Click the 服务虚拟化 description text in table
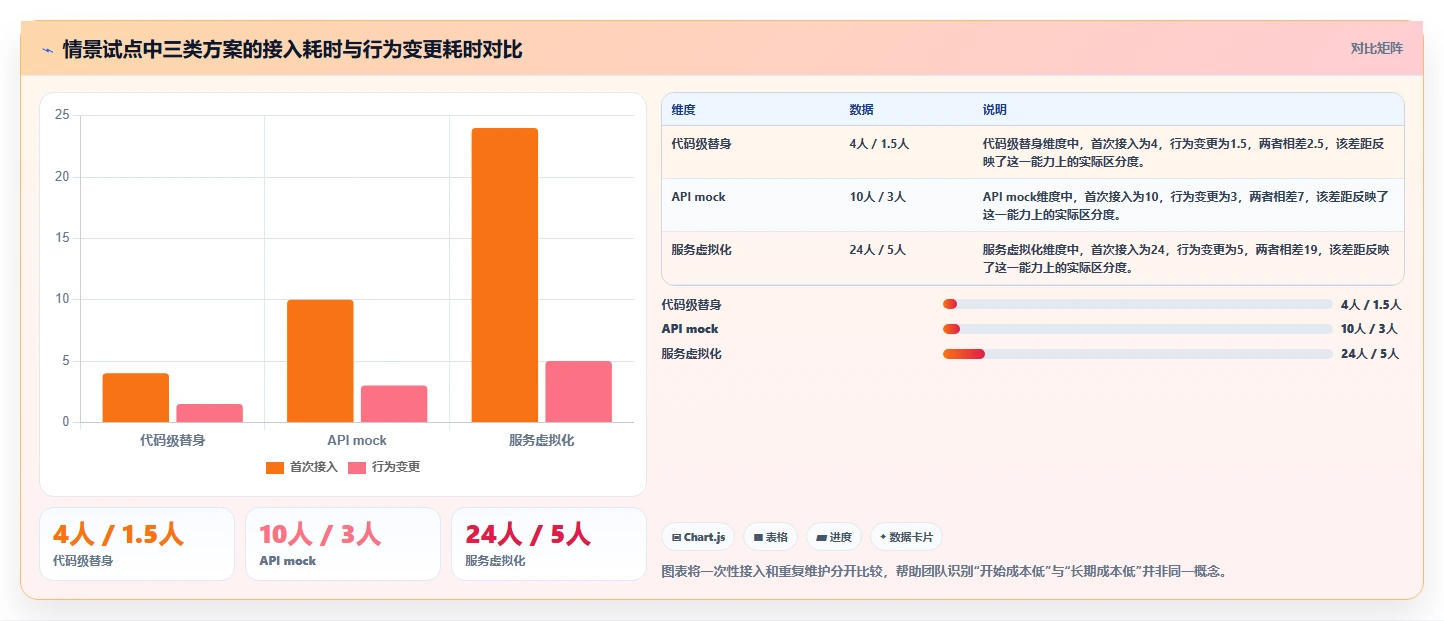1444x621 pixels. (x=1186, y=258)
